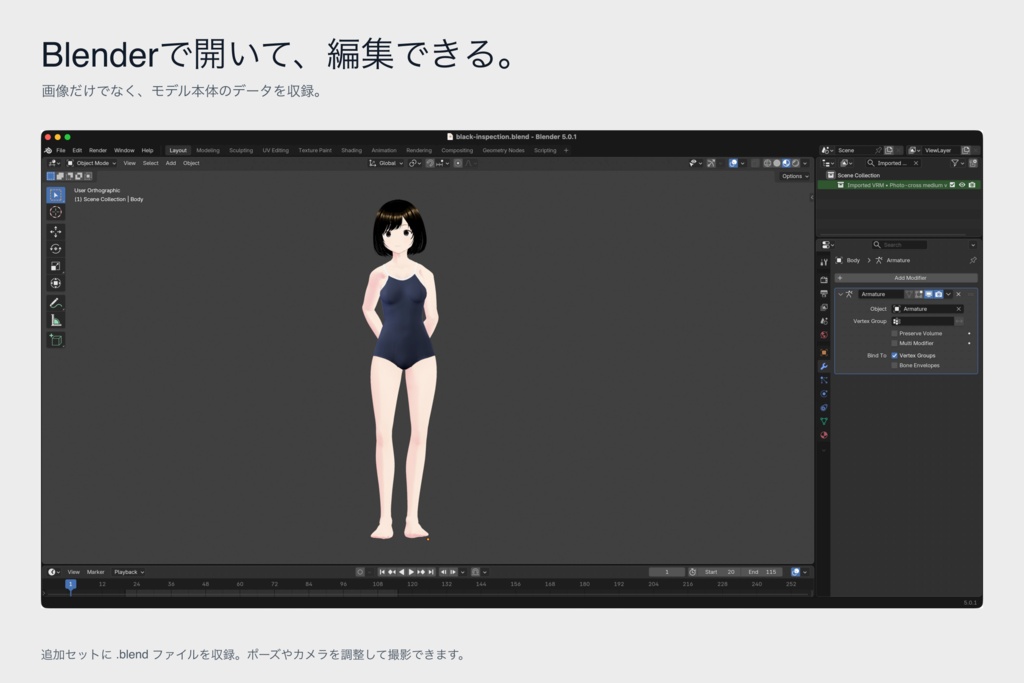Open the viewport Options dropdown
Viewport: 1024px width, 683px height.
[795, 176]
